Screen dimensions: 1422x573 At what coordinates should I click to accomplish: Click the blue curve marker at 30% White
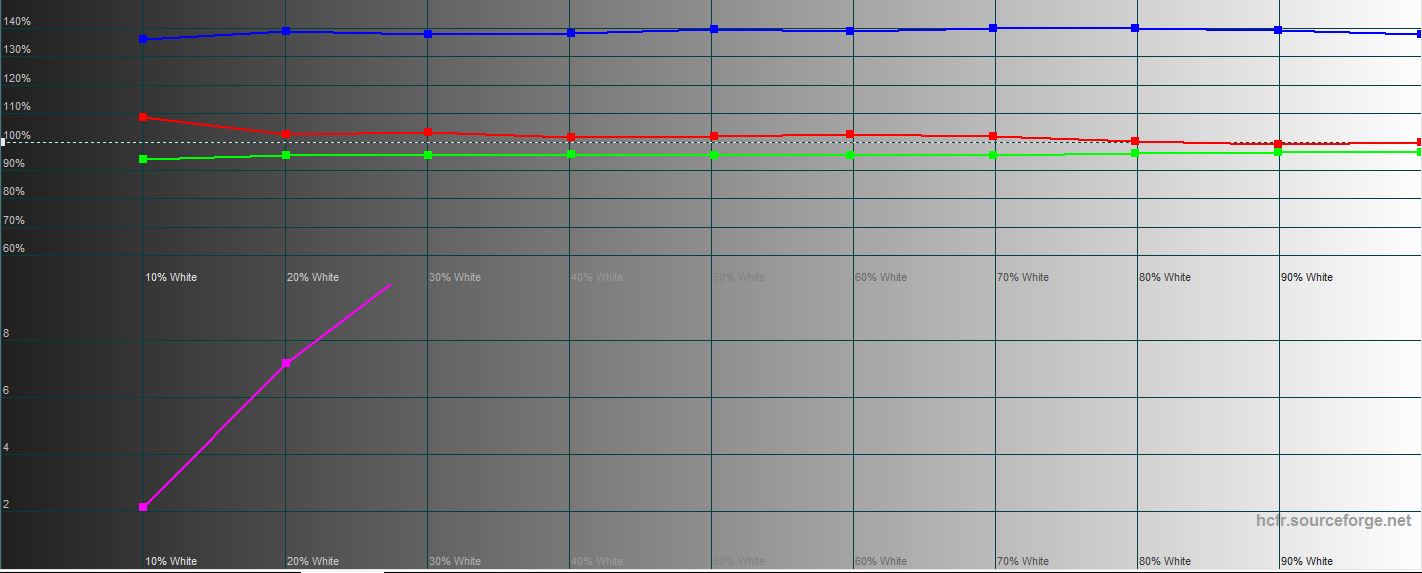428,34
